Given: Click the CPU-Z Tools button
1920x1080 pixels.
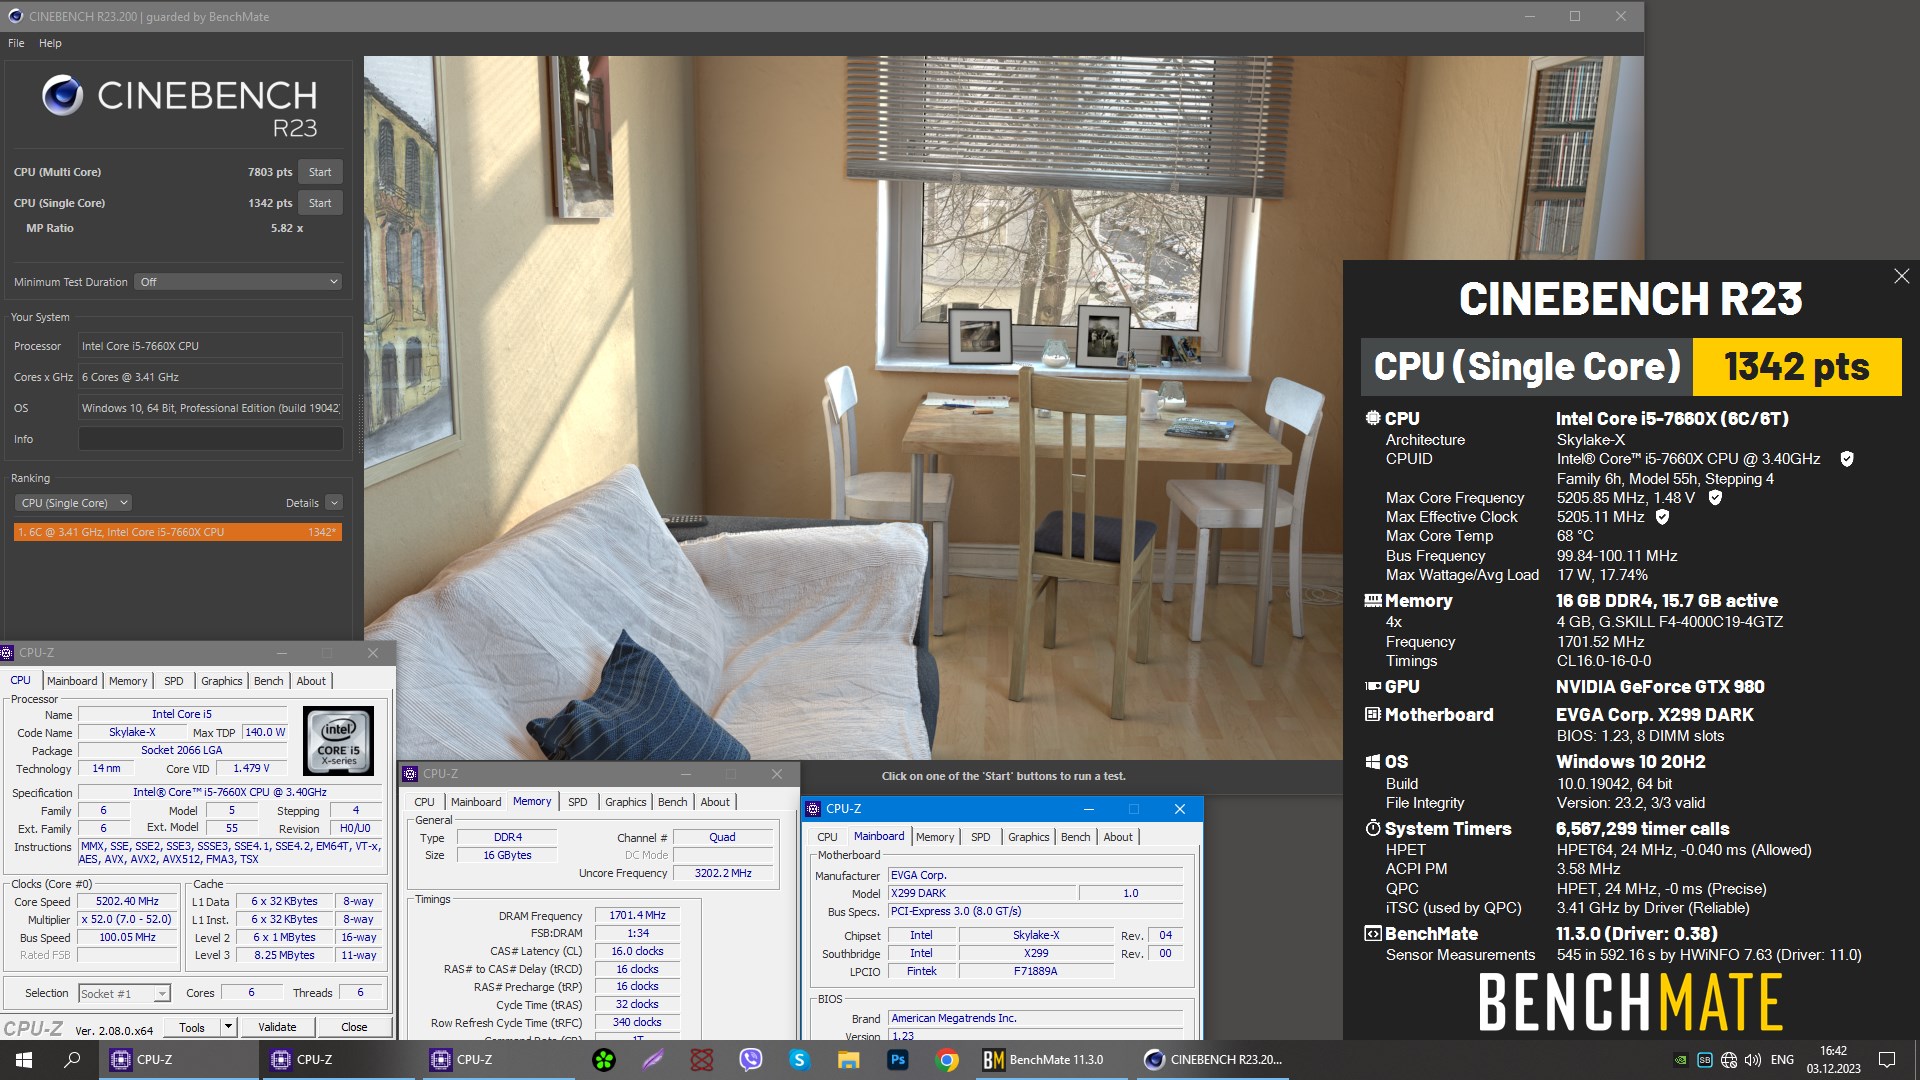Looking at the screenshot, I should [x=192, y=1027].
